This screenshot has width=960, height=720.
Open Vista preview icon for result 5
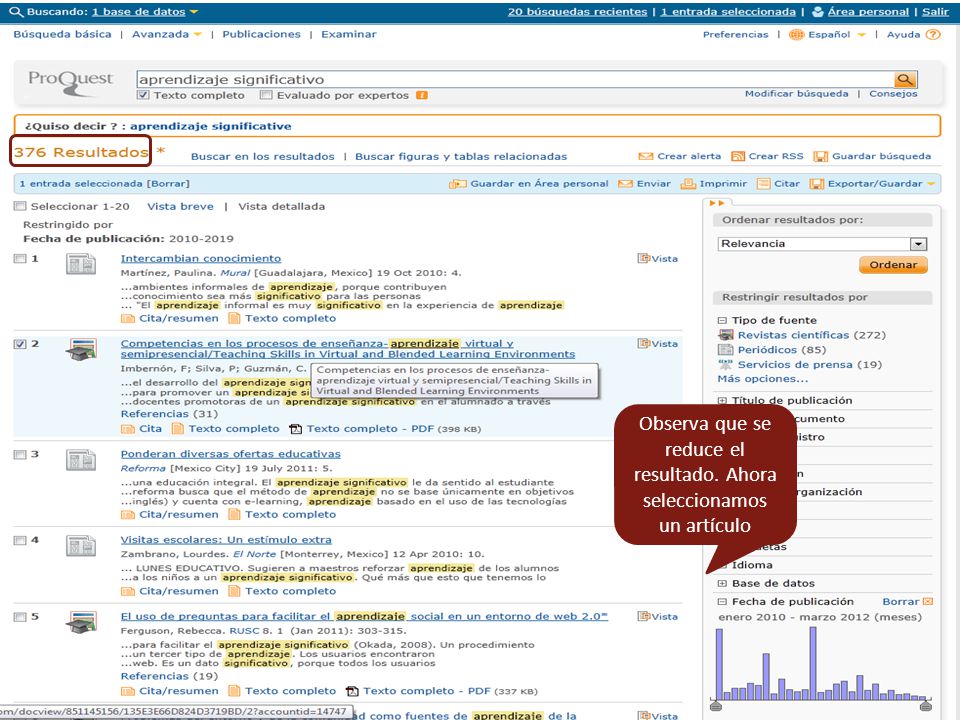[x=643, y=617]
